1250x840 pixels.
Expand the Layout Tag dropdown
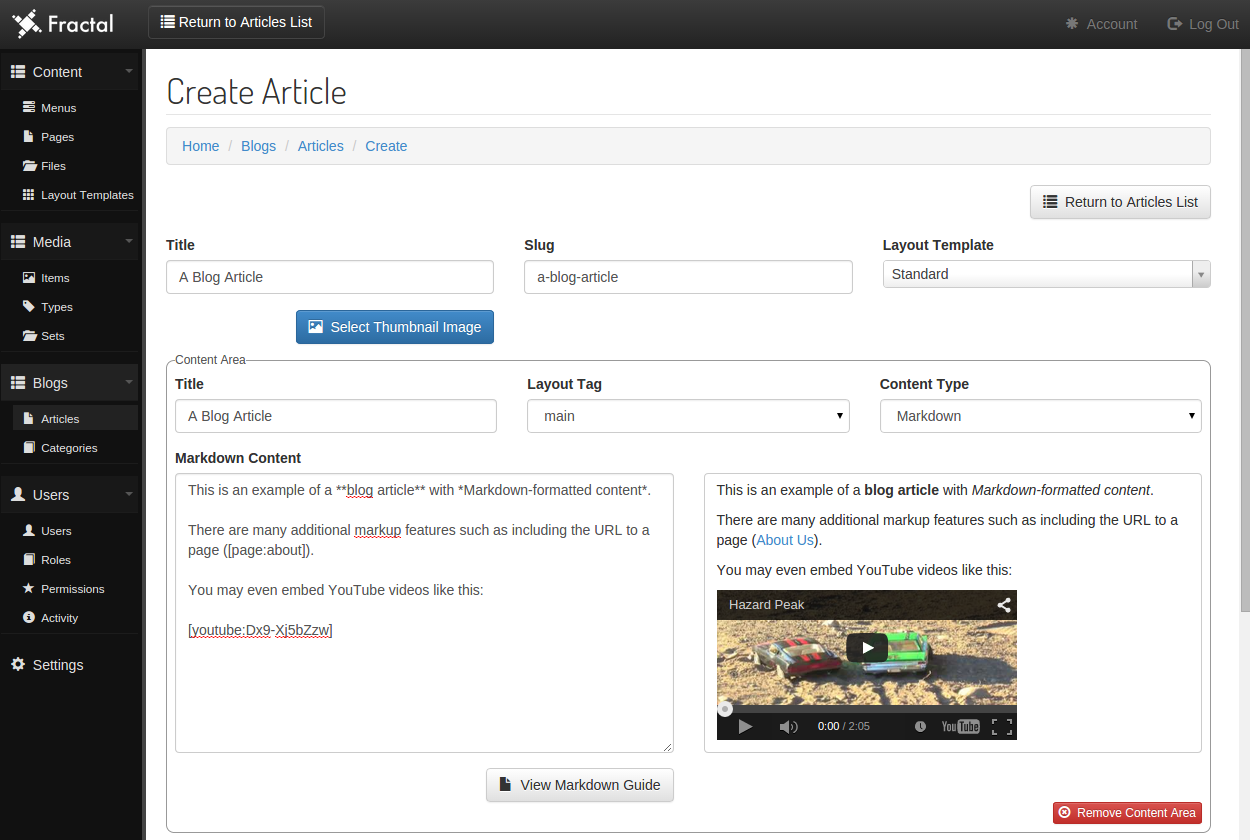839,415
